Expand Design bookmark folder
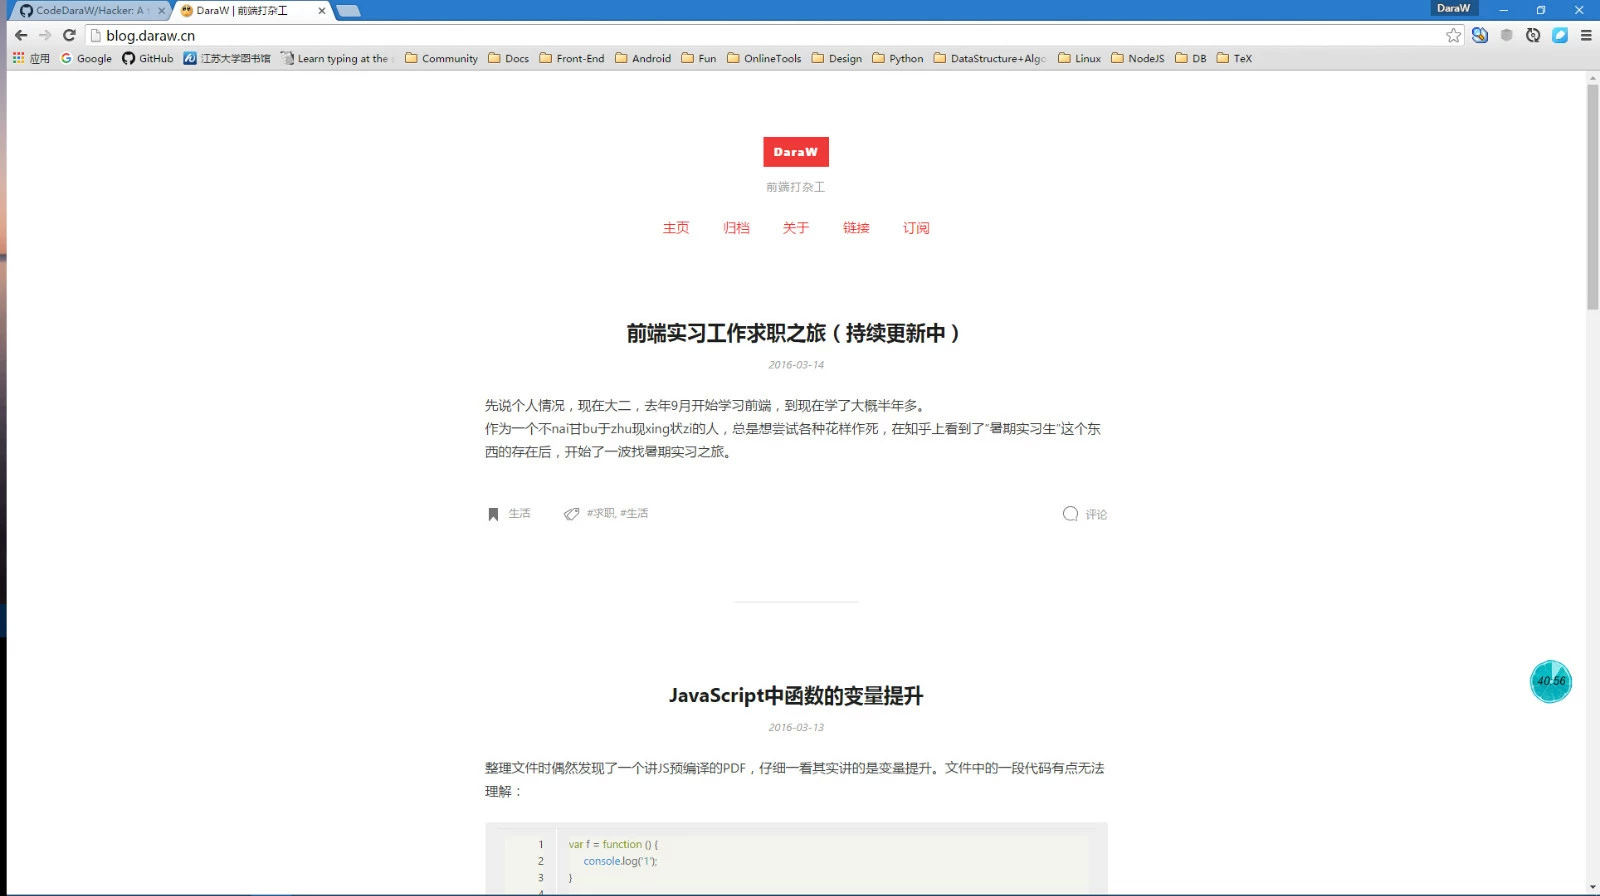The width and height of the screenshot is (1600, 896). (836, 58)
